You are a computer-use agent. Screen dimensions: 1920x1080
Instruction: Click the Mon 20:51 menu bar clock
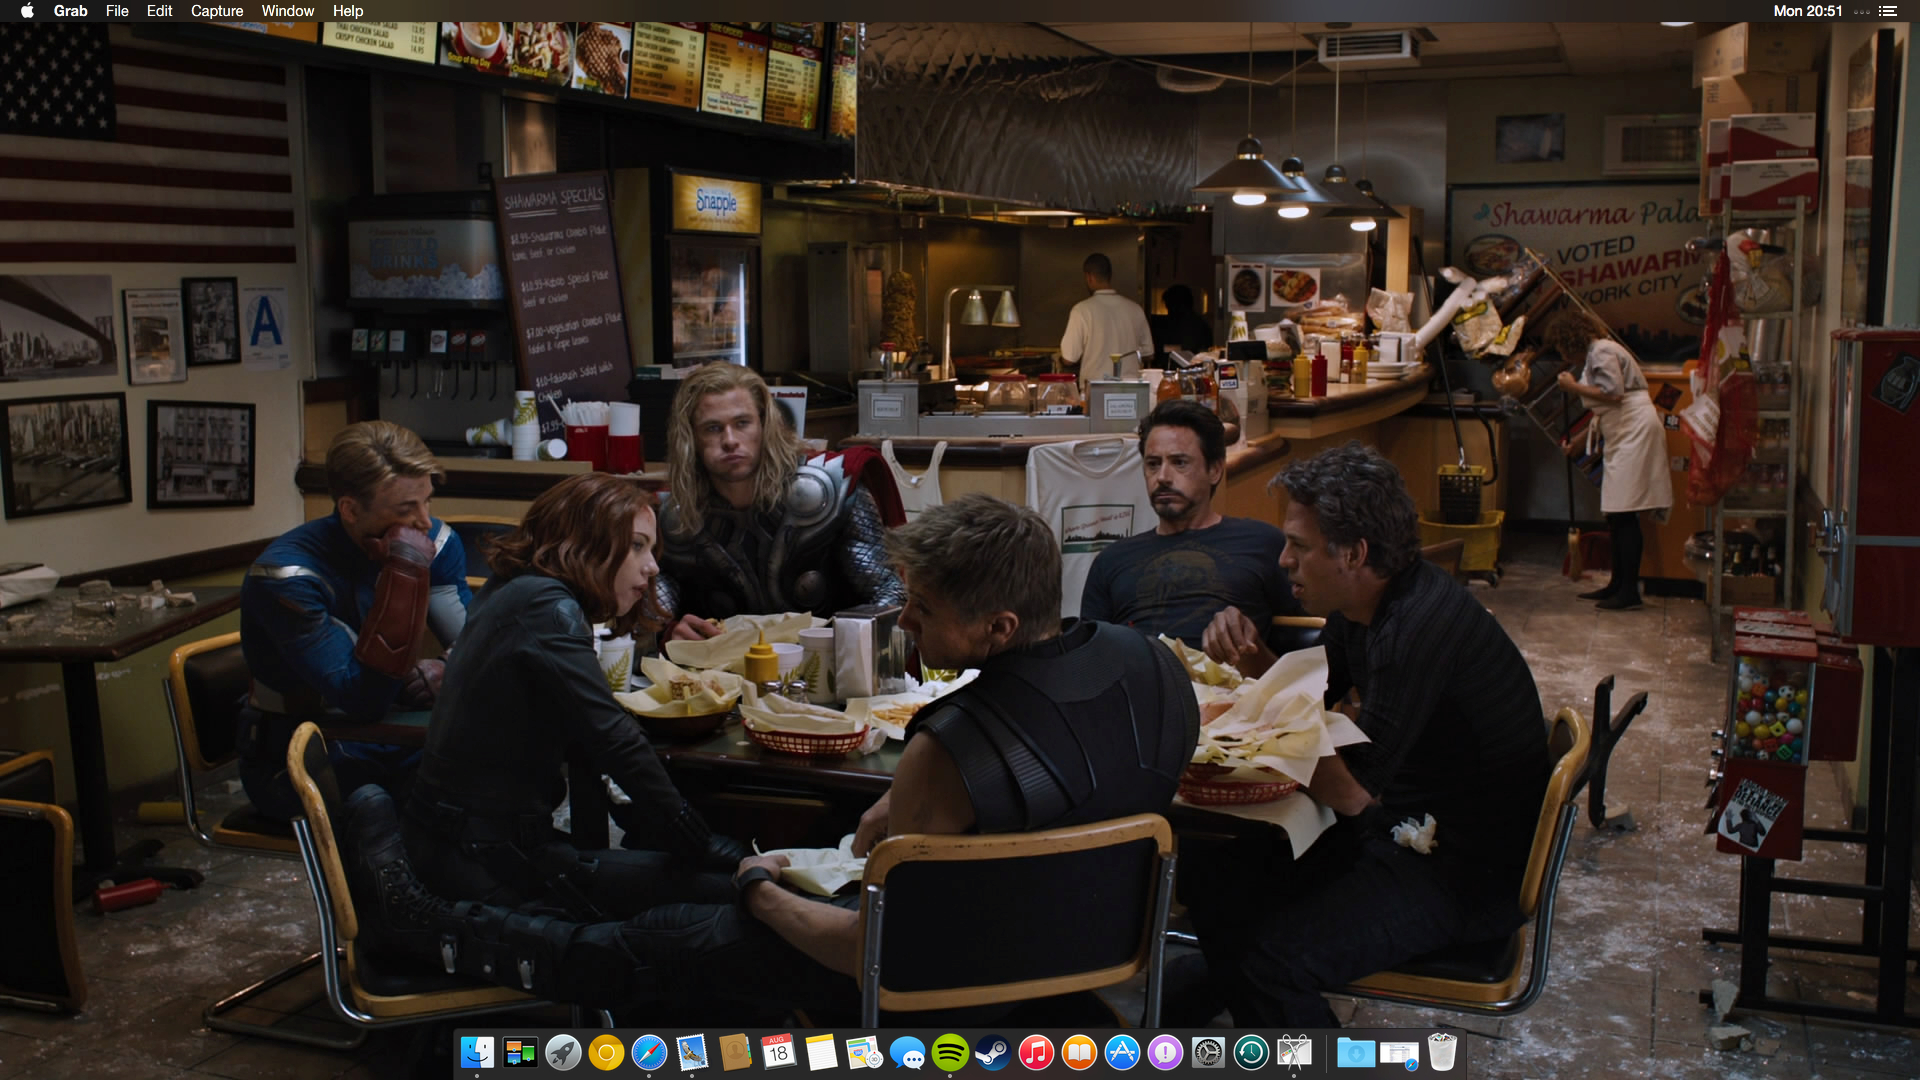click(x=1808, y=11)
